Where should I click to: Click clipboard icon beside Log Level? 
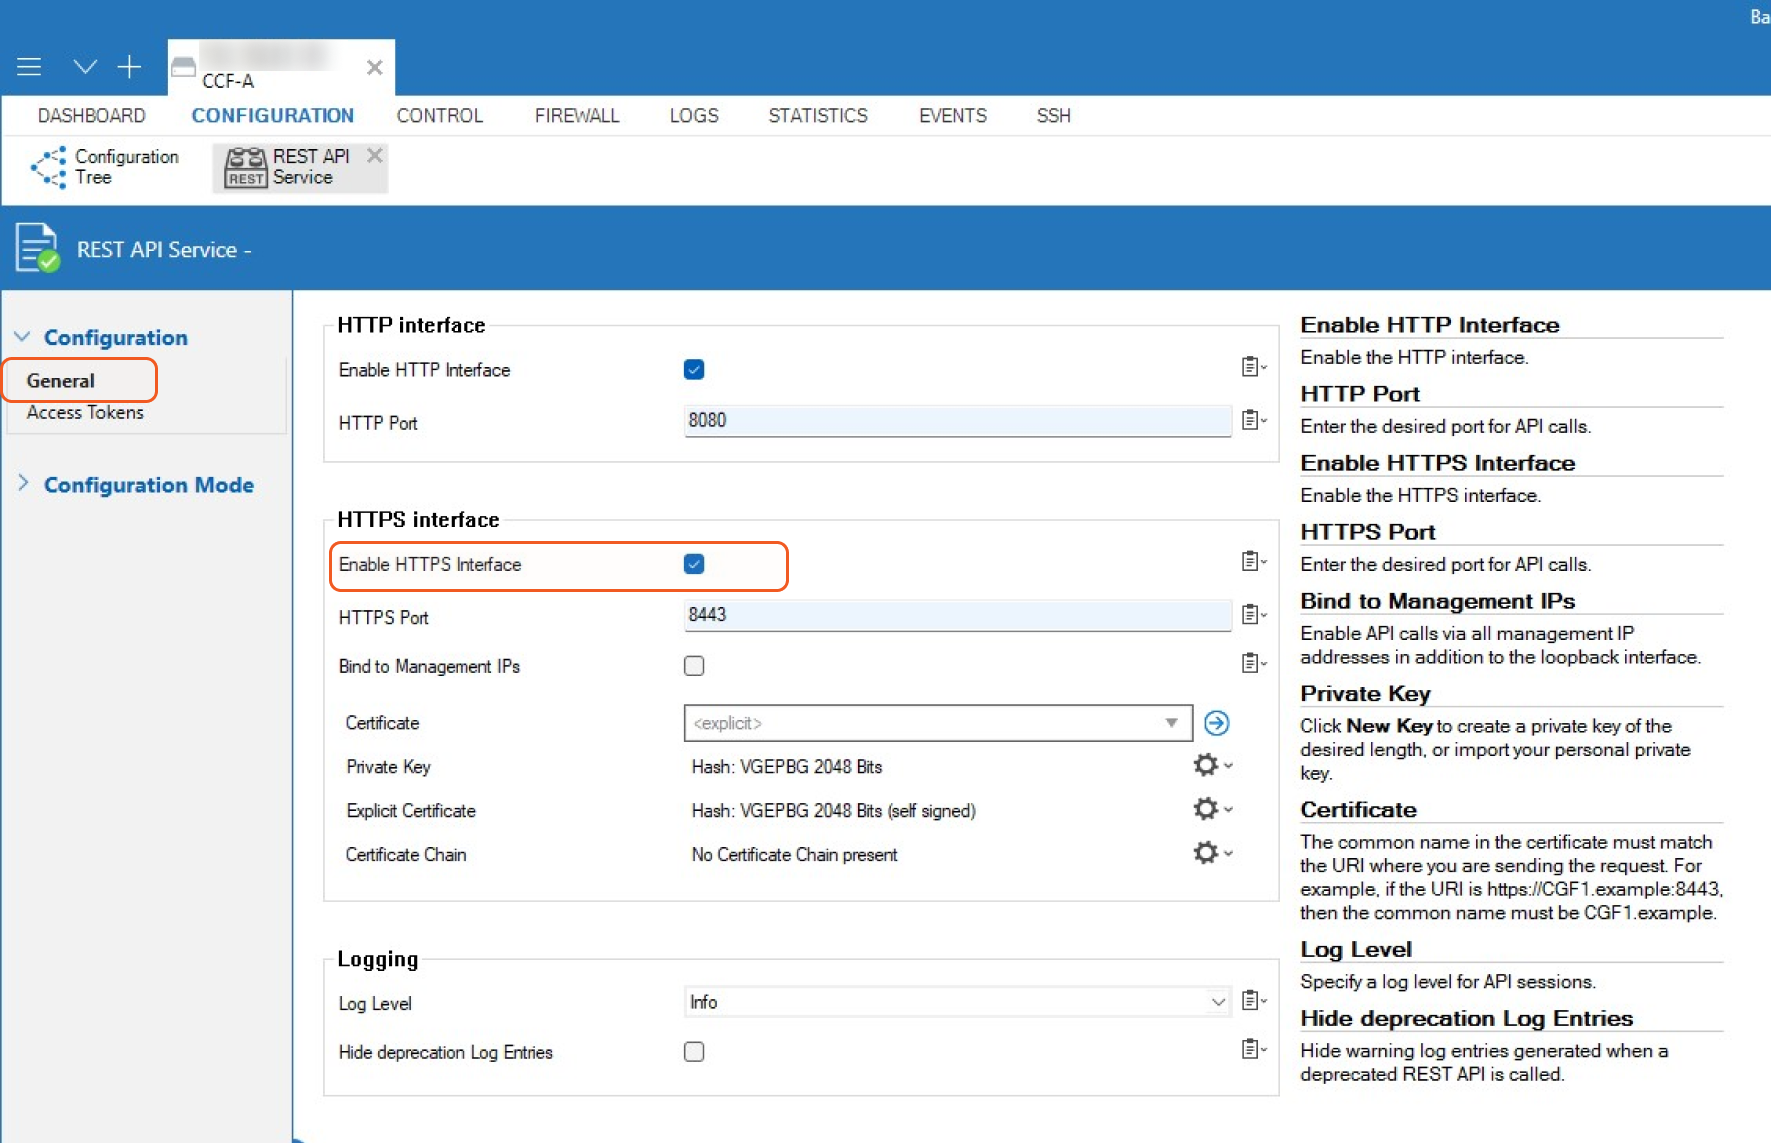1252,1001
